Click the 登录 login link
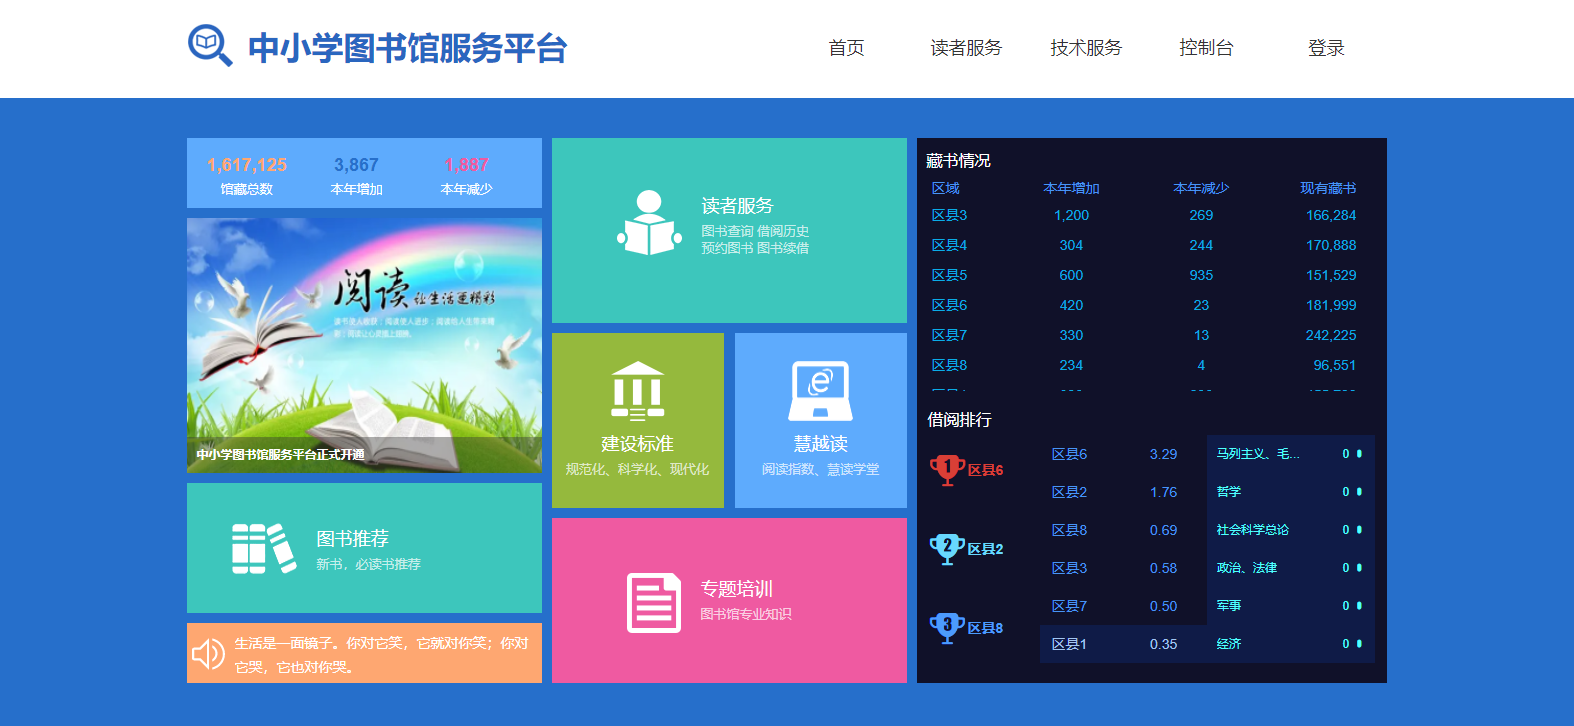This screenshot has width=1574, height=726. click(1326, 48)
